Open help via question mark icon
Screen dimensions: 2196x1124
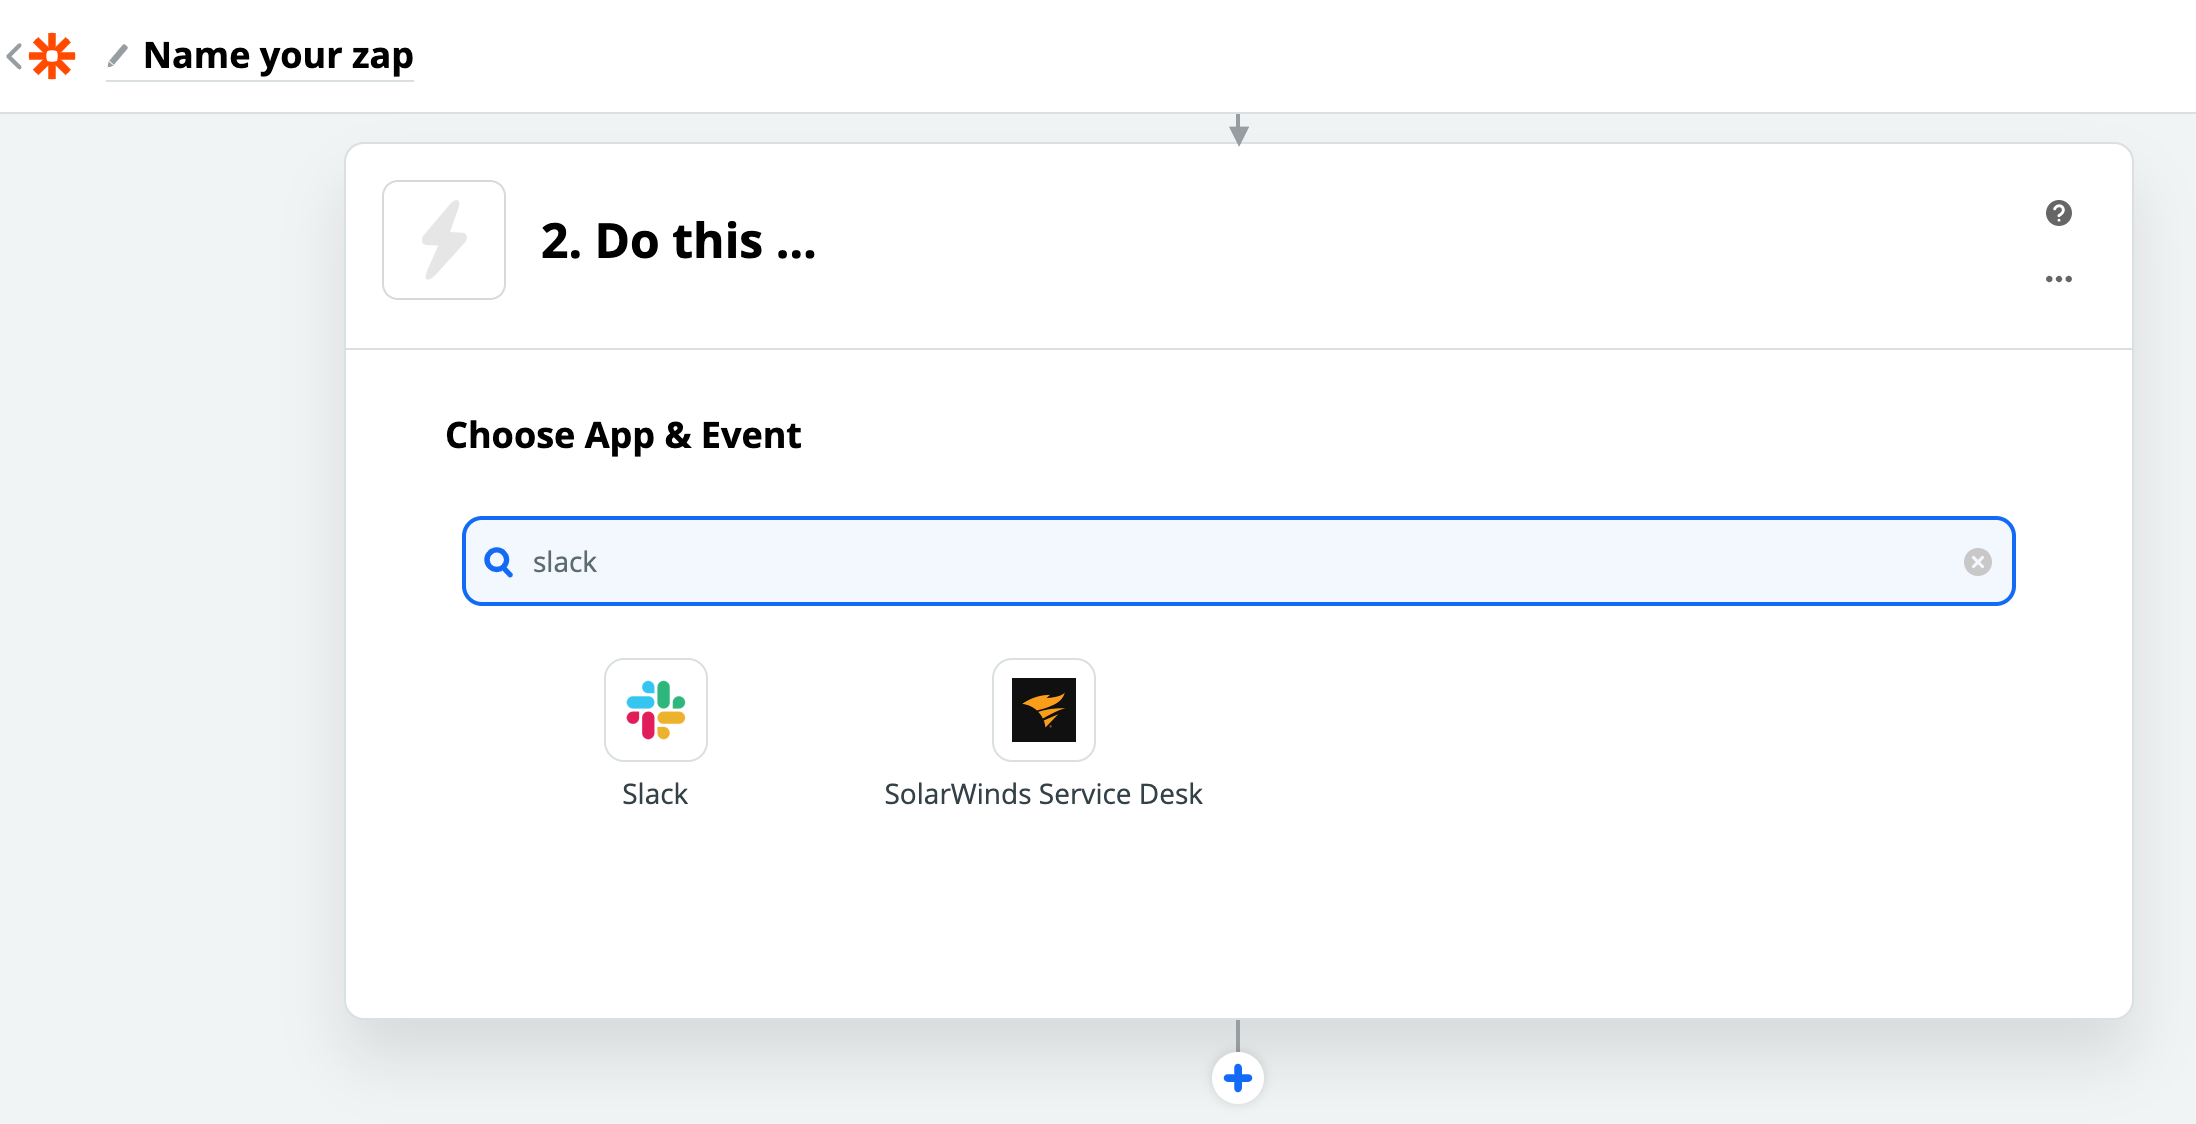[x=2058, y=213]
